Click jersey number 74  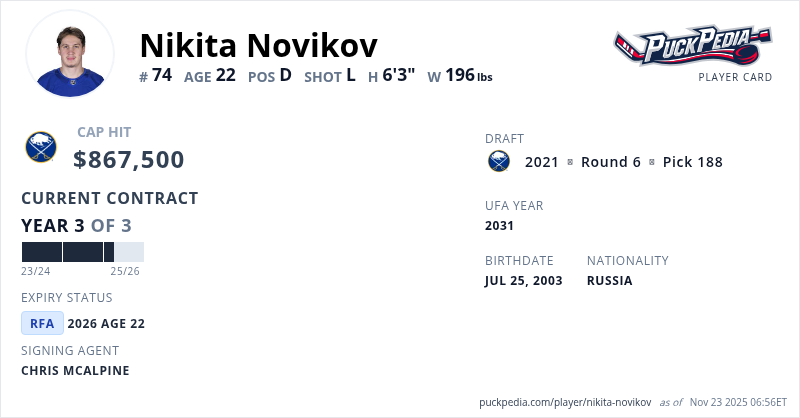(x=162, y=75)
